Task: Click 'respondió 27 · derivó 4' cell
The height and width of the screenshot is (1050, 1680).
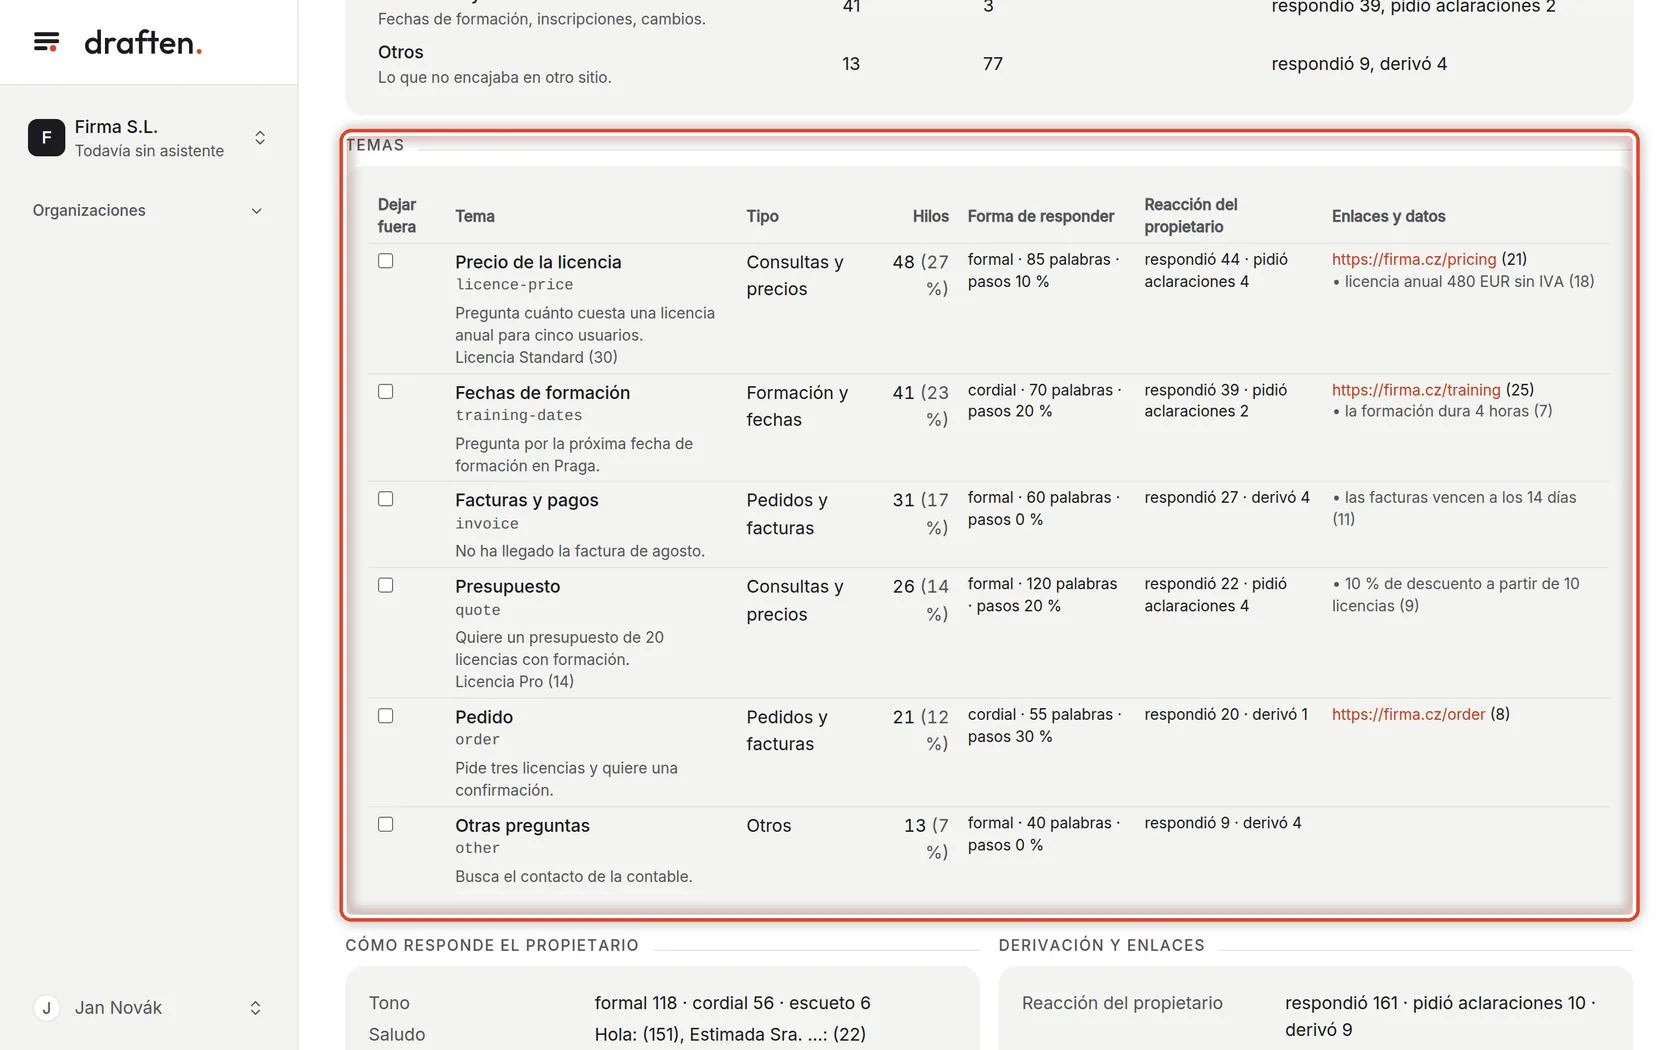Action: [x=1227, y=497]
